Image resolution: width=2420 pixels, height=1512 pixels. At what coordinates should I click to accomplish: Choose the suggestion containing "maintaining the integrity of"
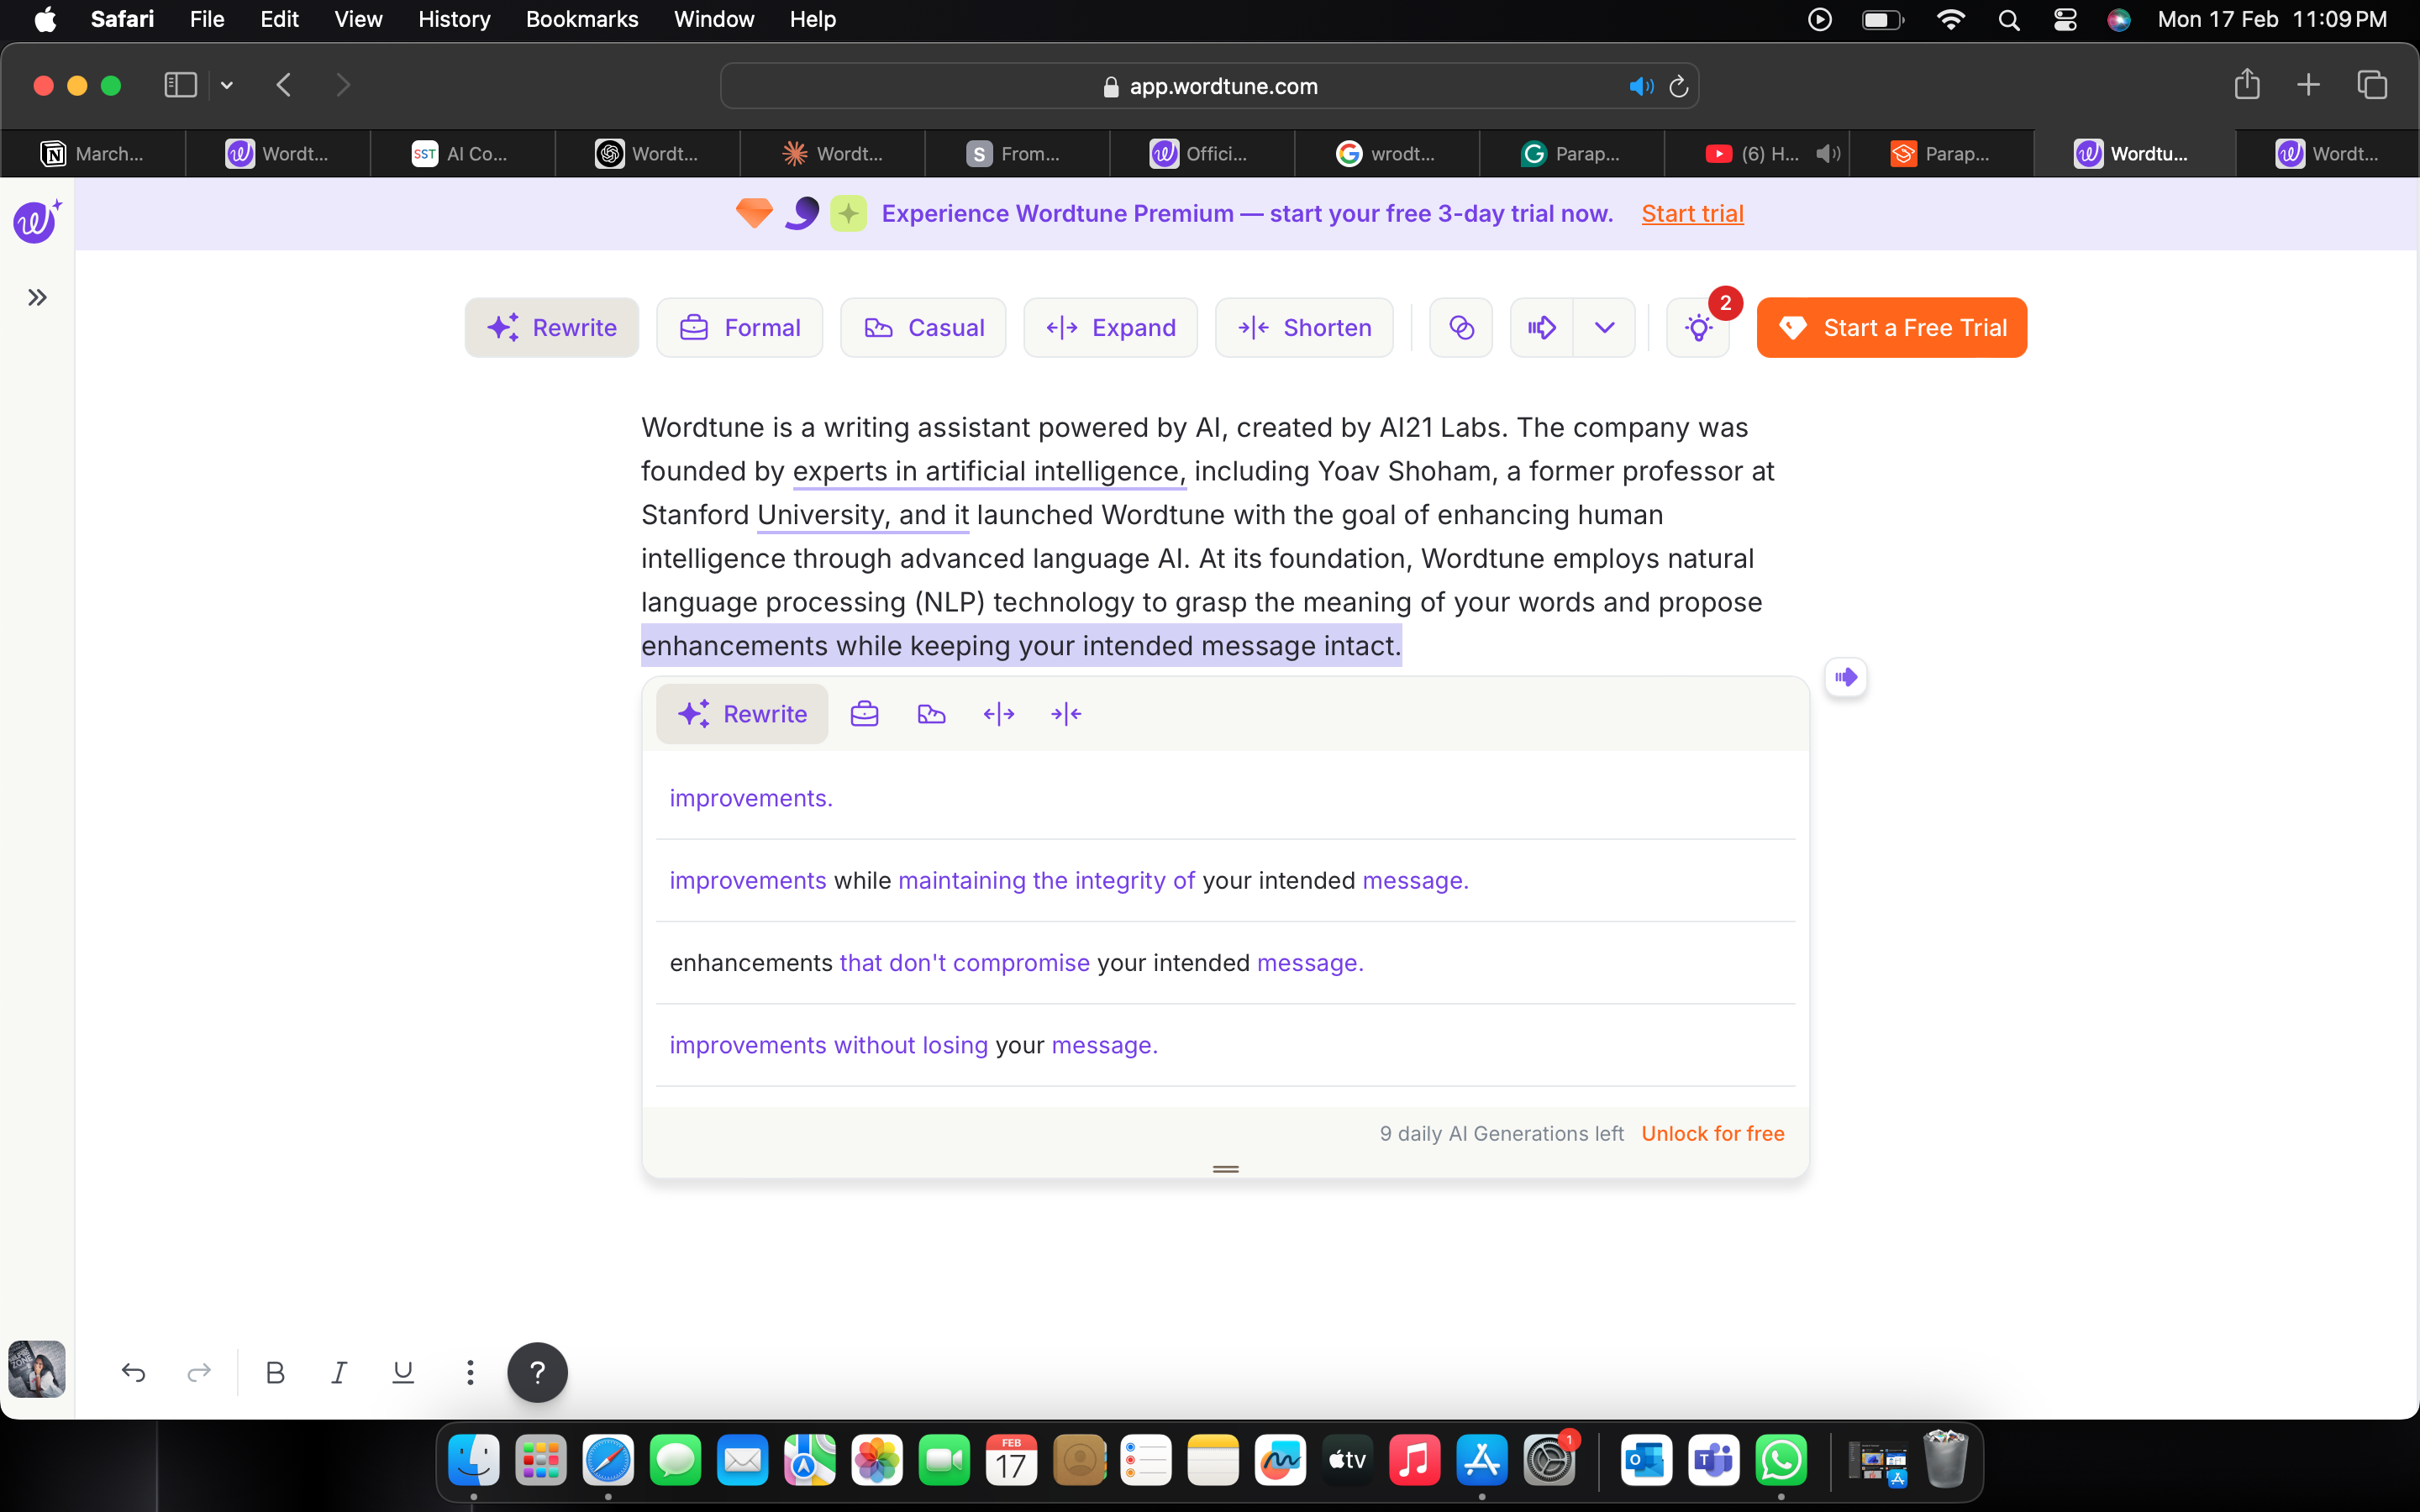point(1225,880)
